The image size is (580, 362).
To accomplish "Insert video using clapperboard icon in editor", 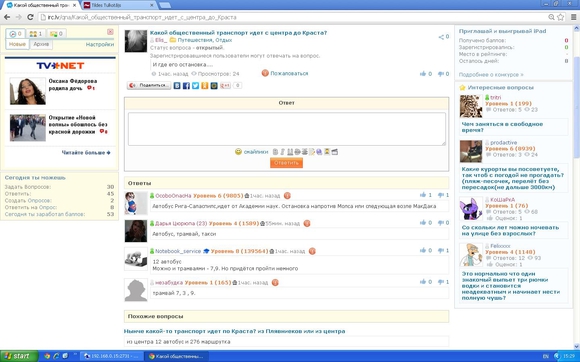I will click(335, 152).
